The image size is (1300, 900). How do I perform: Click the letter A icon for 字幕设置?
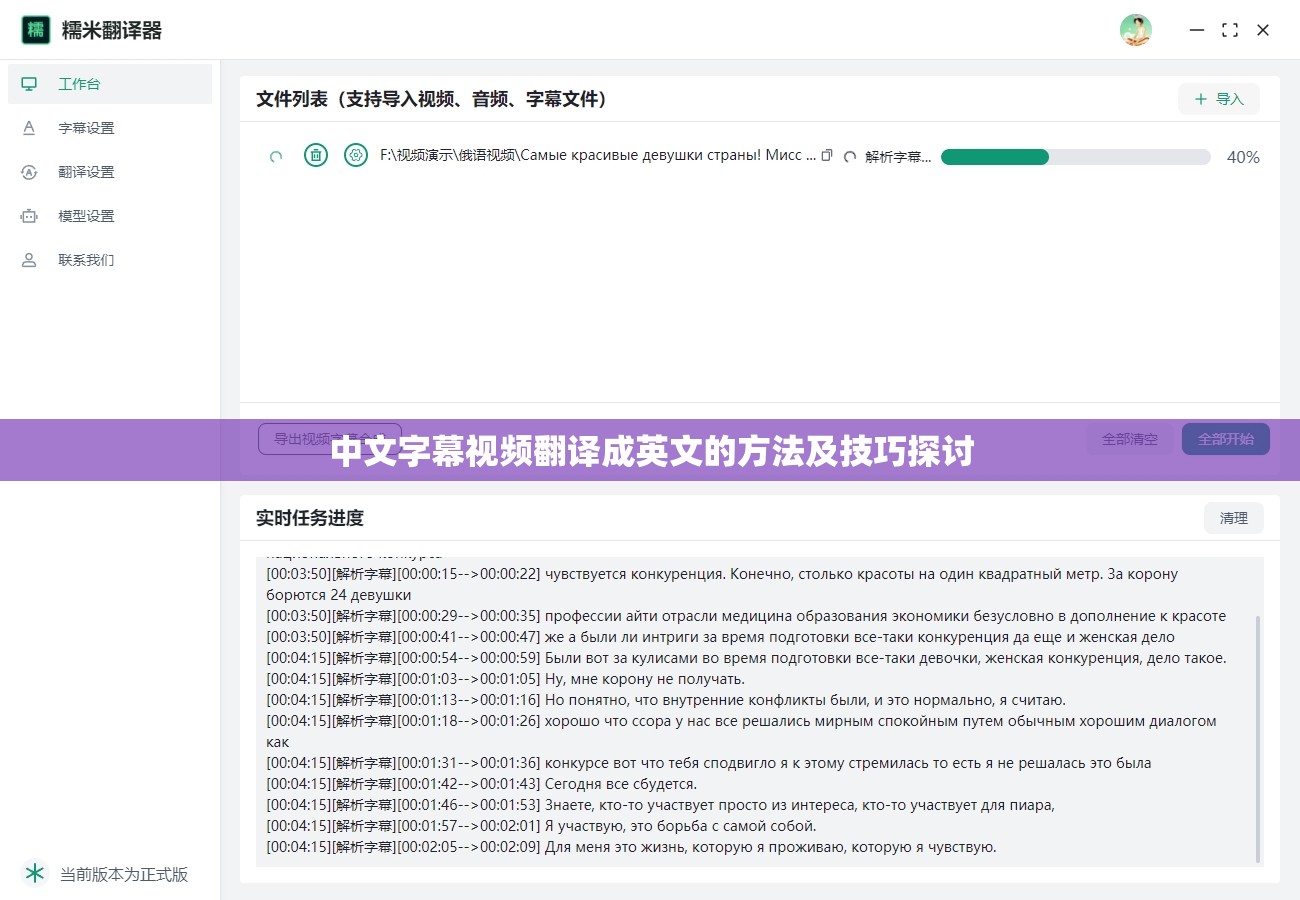pos(29,128)
